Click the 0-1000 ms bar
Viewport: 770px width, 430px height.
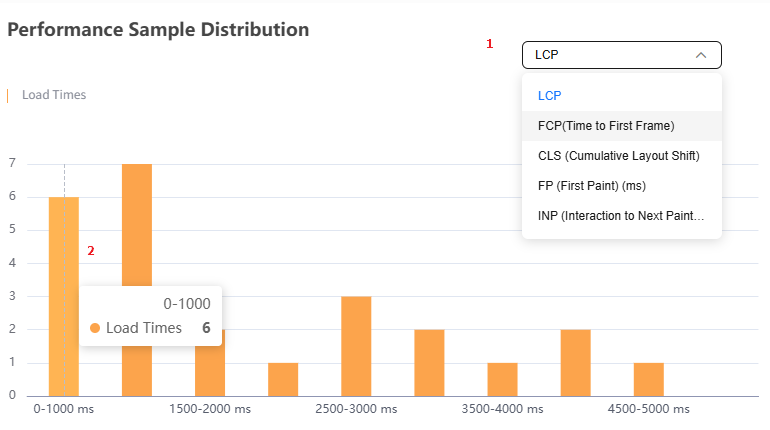tap(64, 250)
